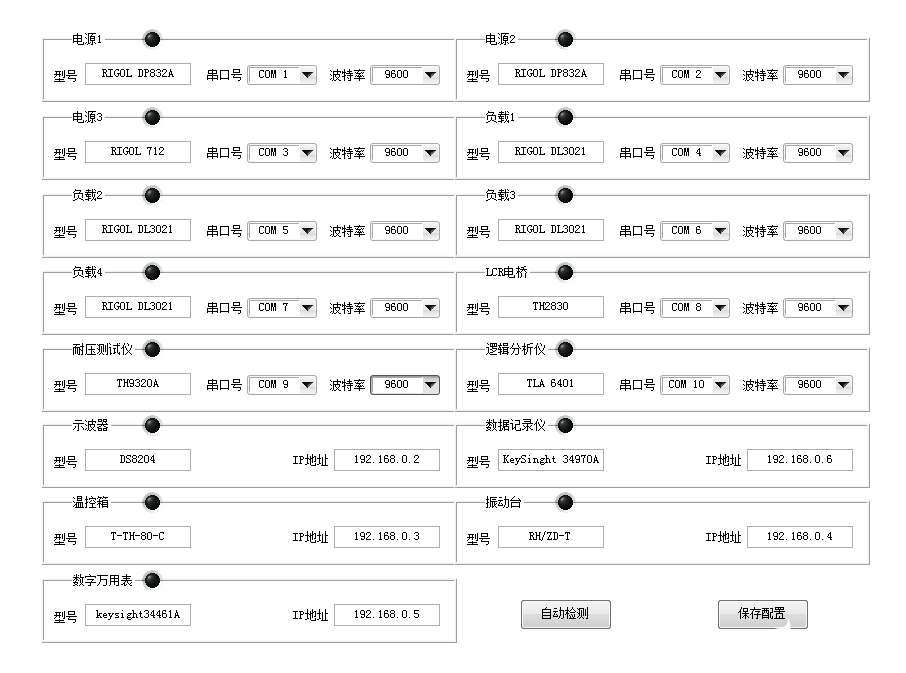Click the 电源2 status indicator light

click(x=565, y=40)
